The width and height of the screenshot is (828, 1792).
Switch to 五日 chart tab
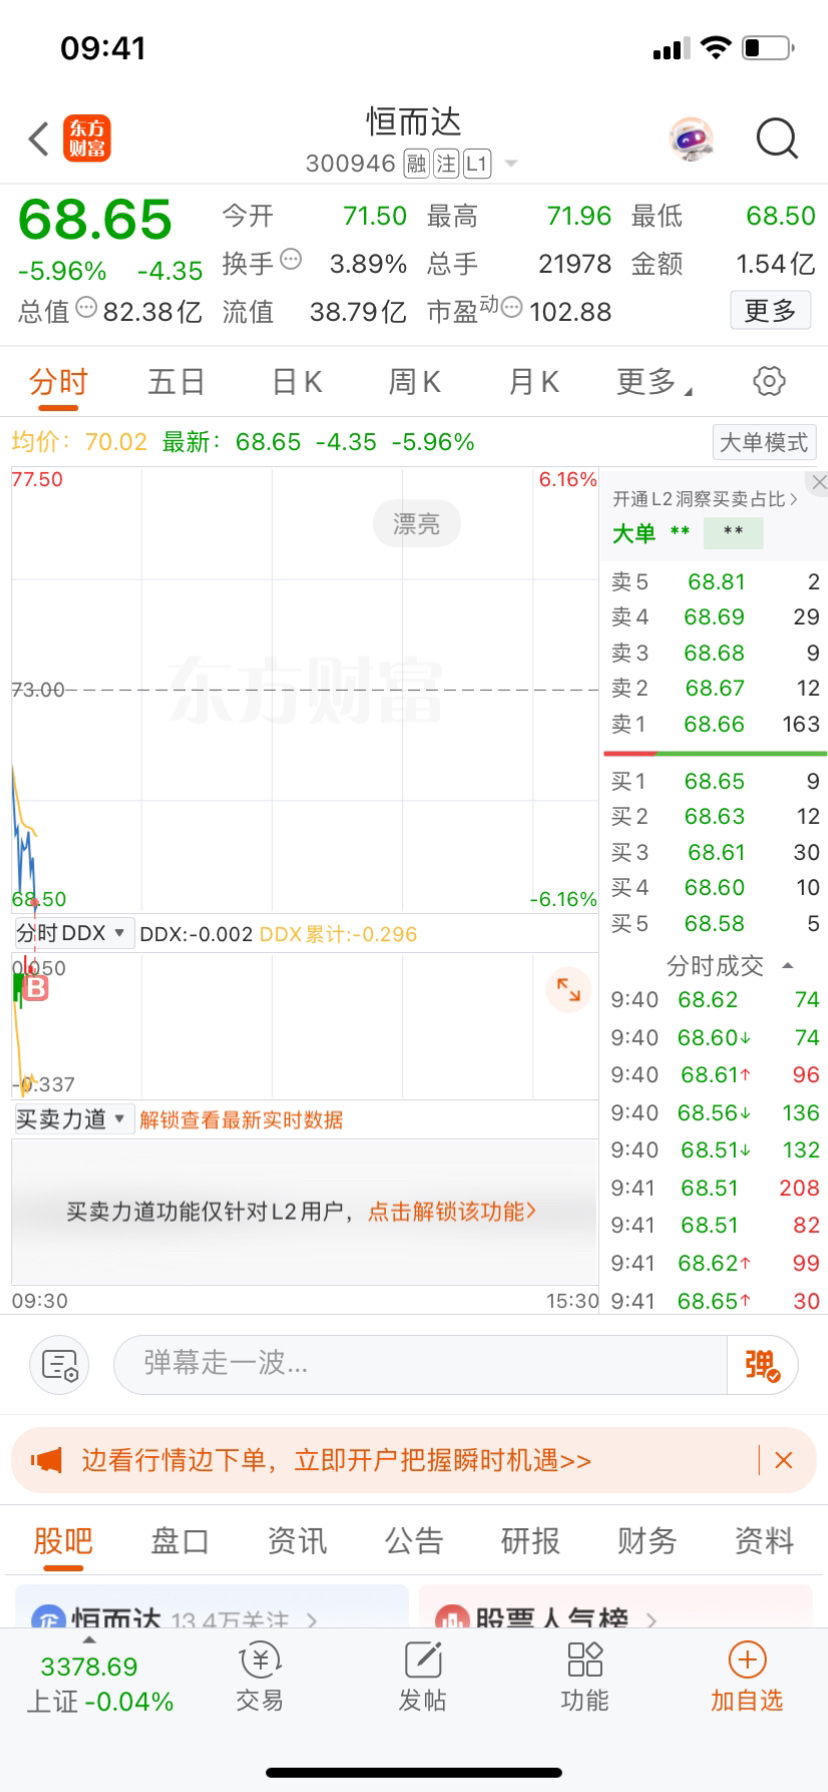pyautogui.click(x=176, y=382)
